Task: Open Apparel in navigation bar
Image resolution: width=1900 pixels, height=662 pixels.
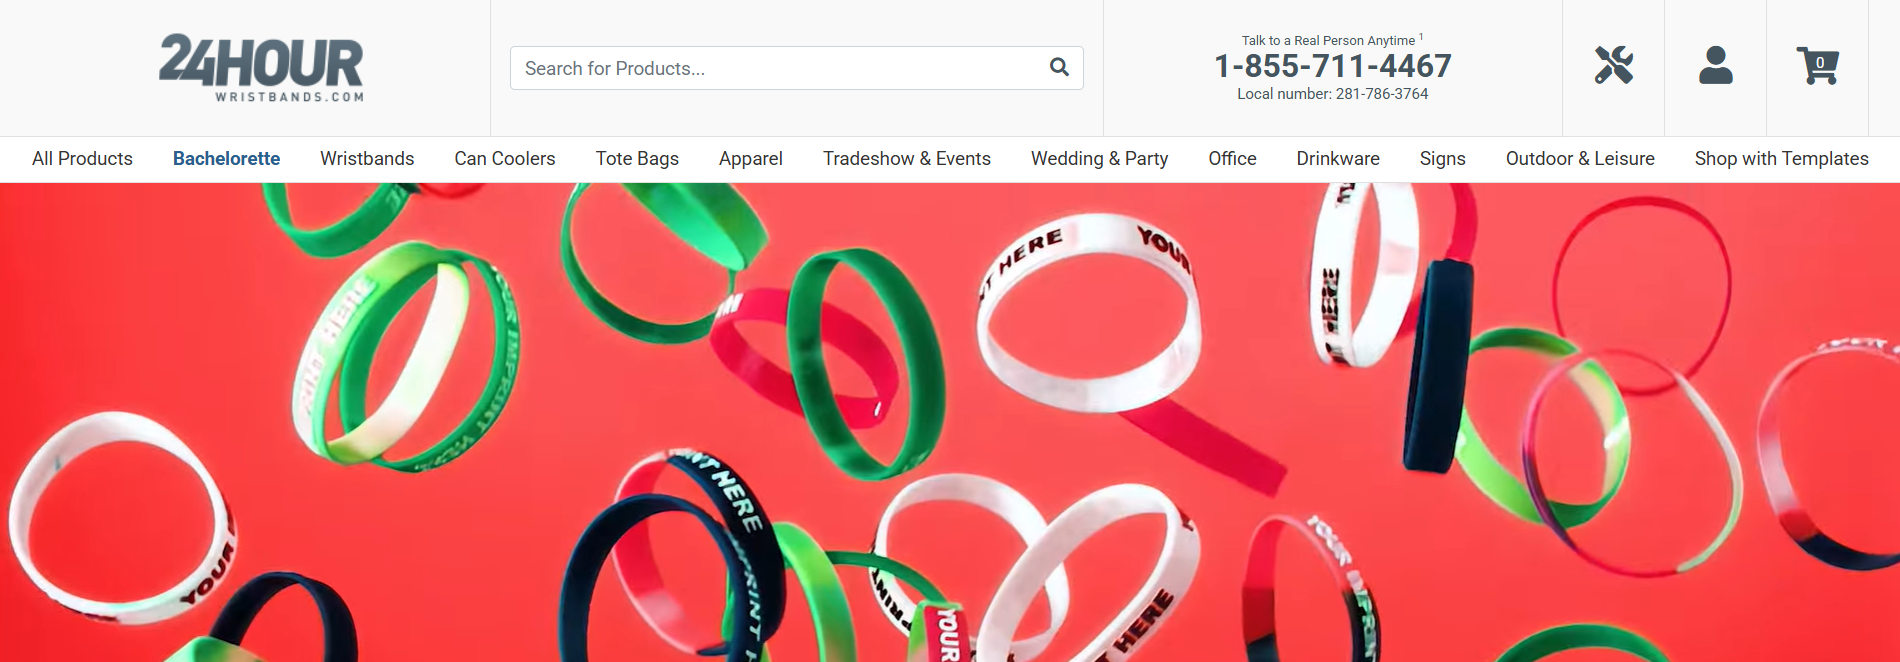Action: (x=751, y=159)
